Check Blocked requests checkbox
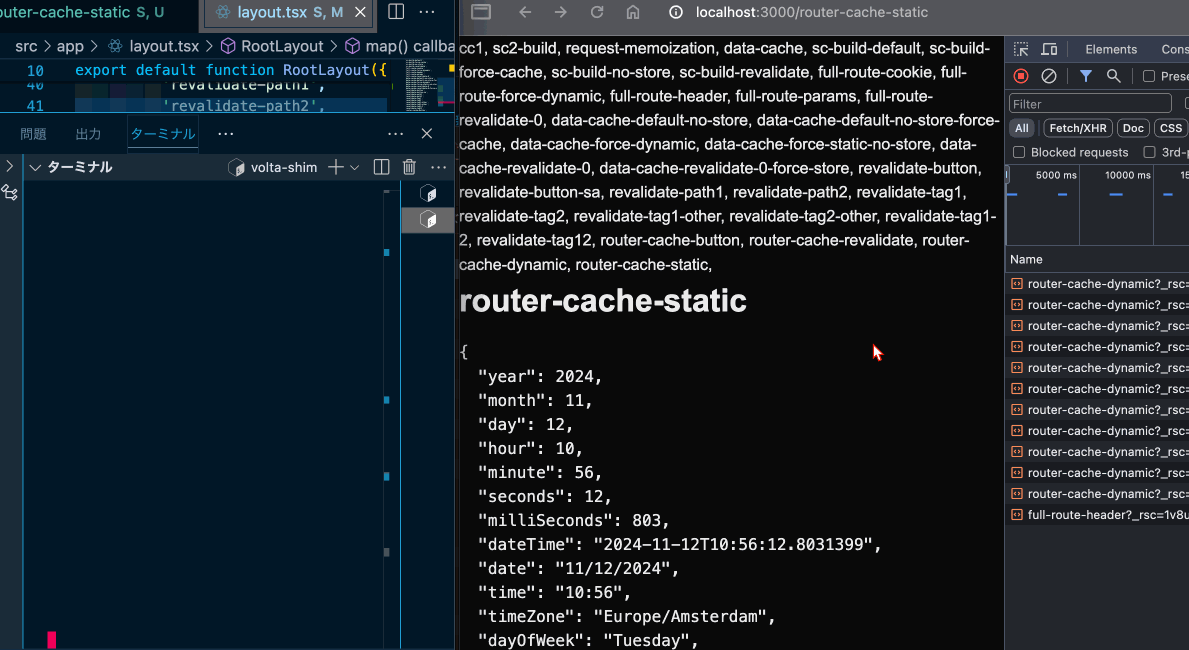This screenshot has width=1189, height=650. pyautogui.click(x=1019, y=152)
